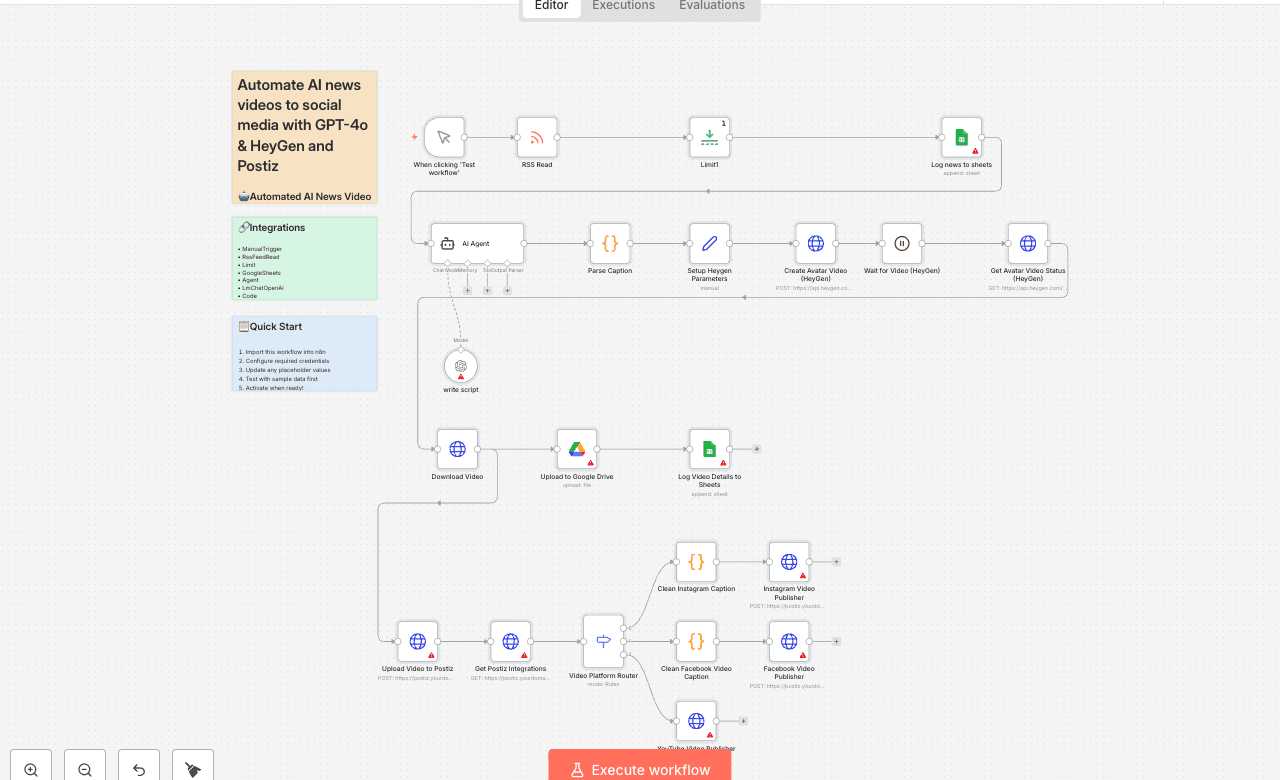Screen dimensions: 1280x780
Task: Zoom in on the canvas
Action: coord(31,768)
